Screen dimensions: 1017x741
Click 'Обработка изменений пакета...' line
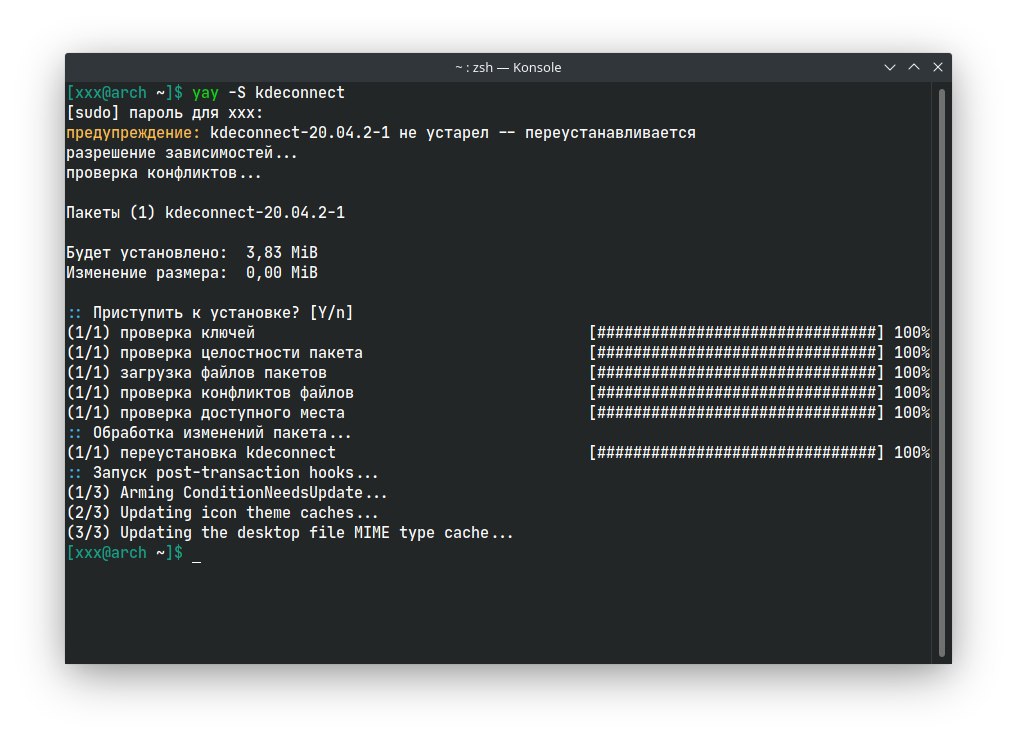pos(222,433)
